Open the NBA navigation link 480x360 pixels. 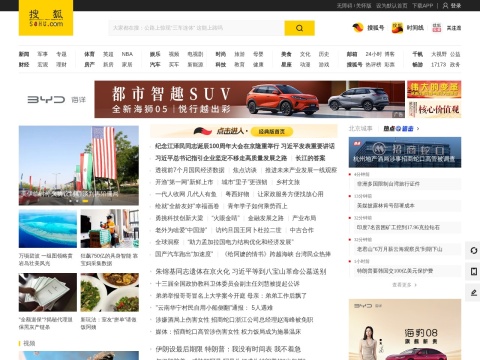(x=127, y=54)
